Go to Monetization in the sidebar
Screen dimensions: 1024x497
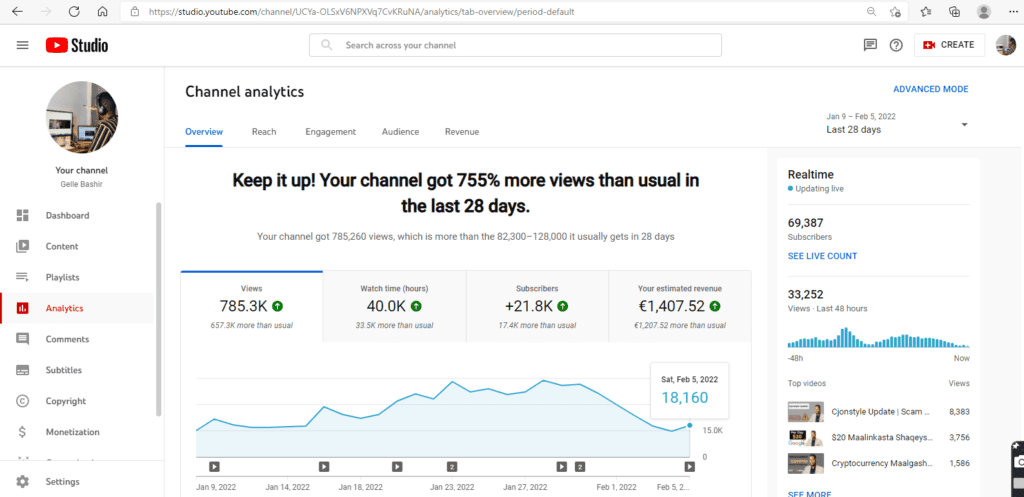click(72, 432)
